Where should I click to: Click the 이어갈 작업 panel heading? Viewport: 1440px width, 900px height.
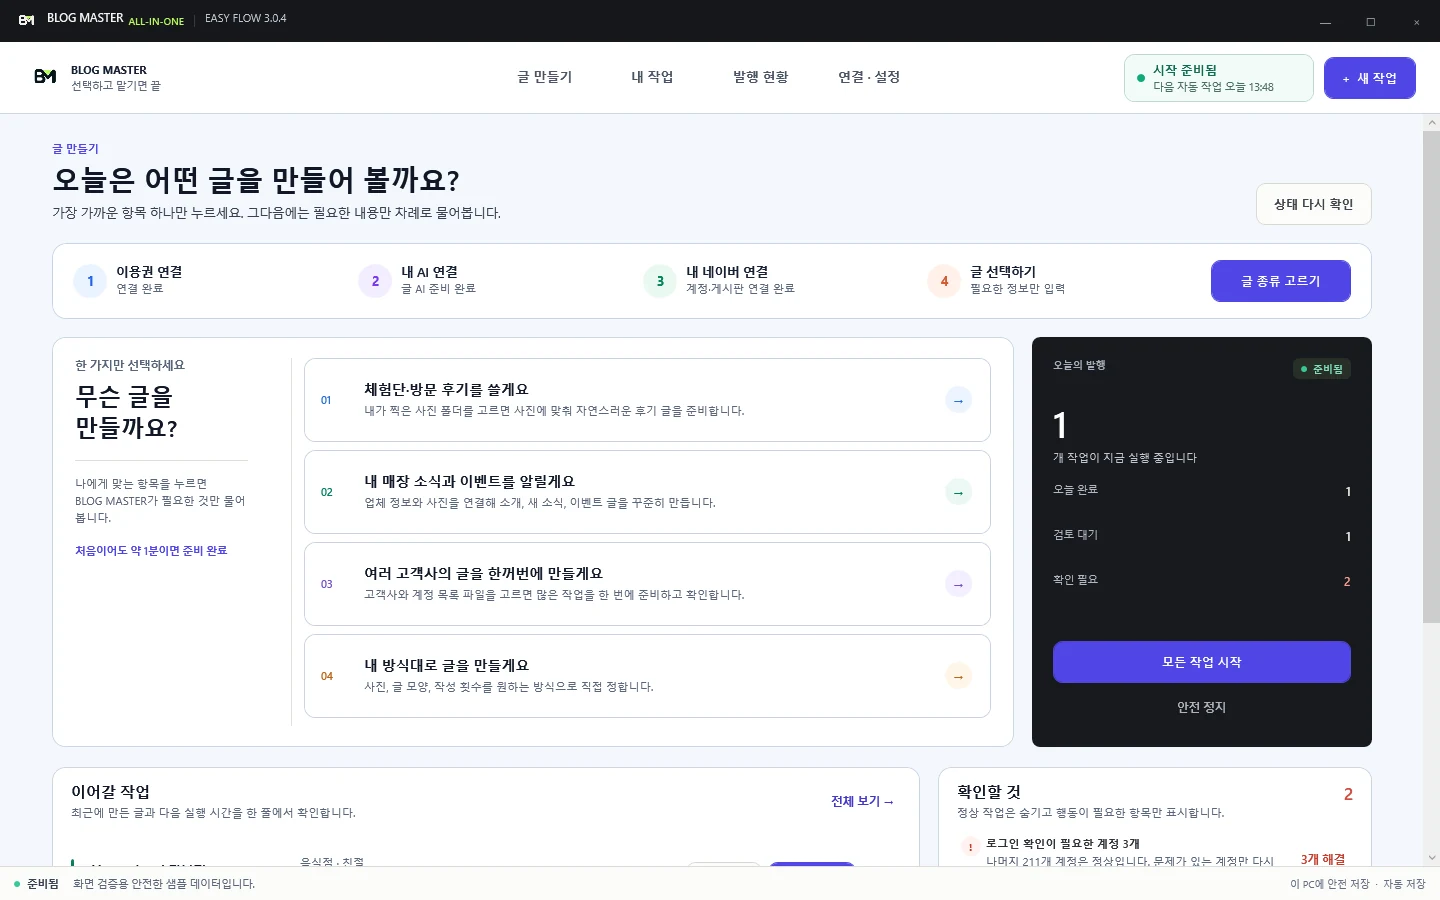111,792
